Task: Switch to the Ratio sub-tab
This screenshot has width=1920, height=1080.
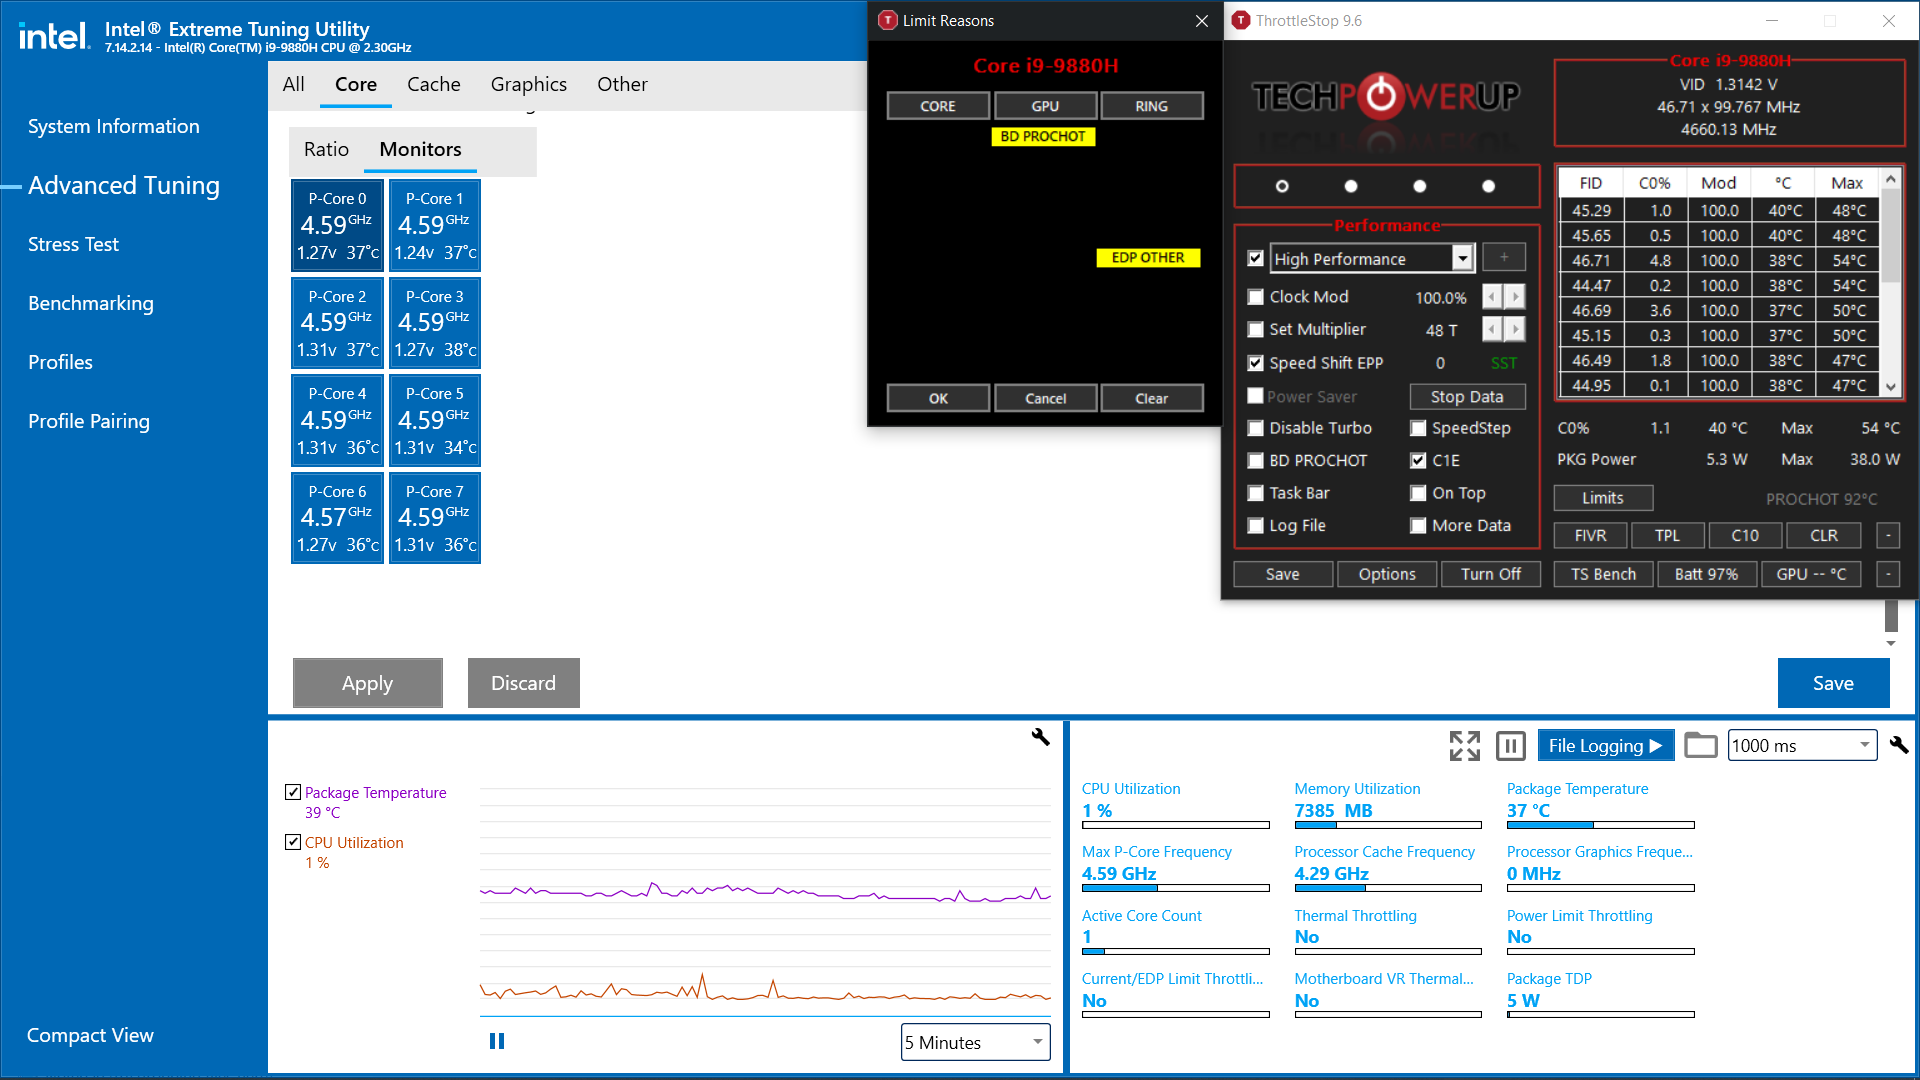Action: pyautogui.click(x=326, y=149)
